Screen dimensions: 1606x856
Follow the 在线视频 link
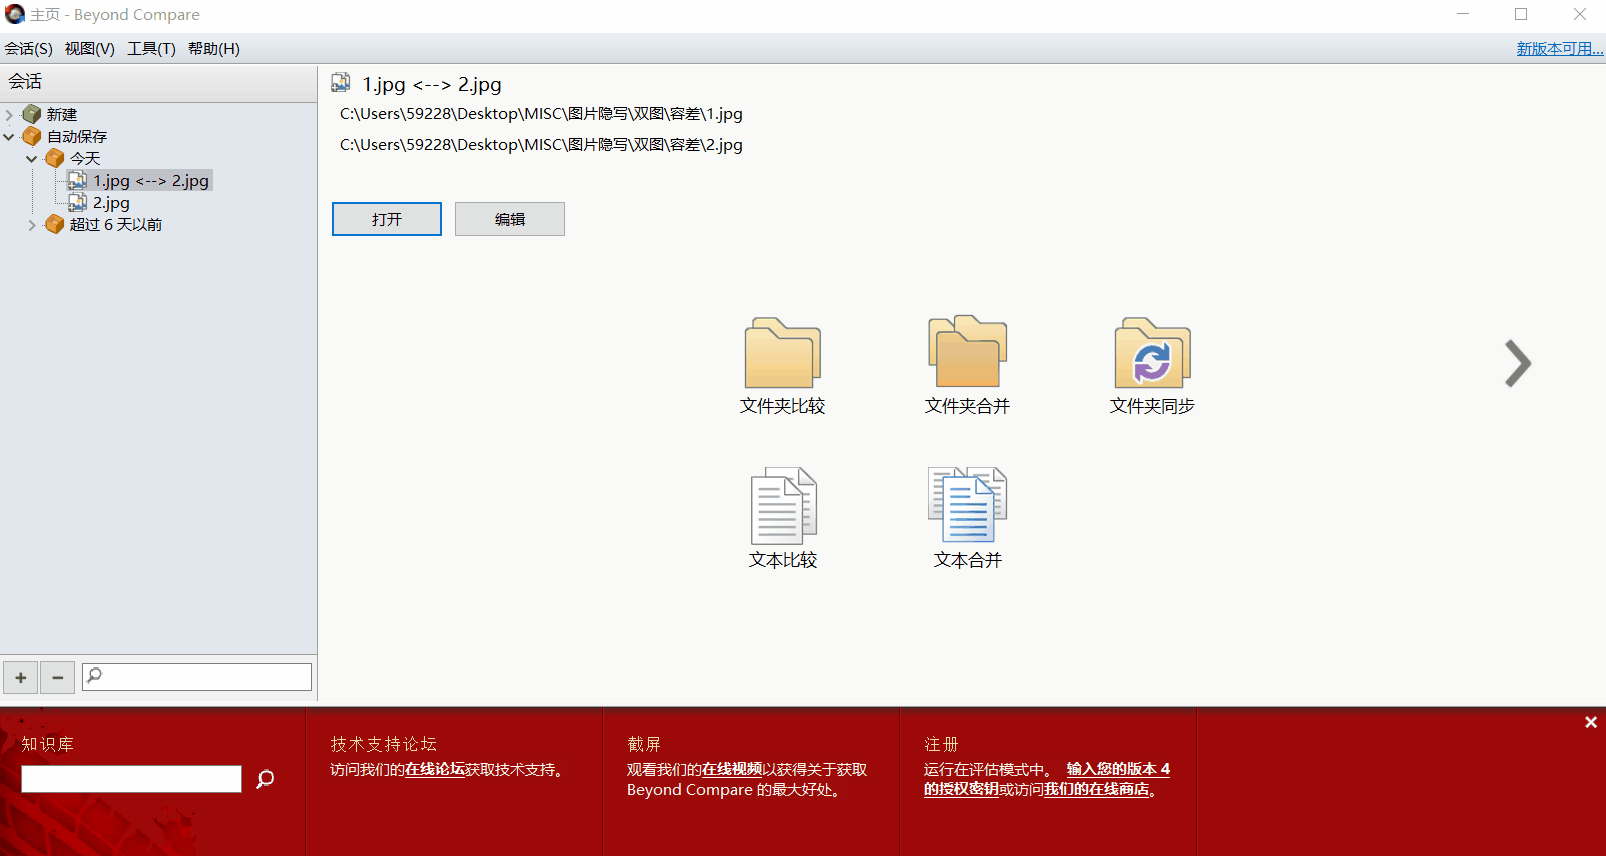[x=732, y=770]
